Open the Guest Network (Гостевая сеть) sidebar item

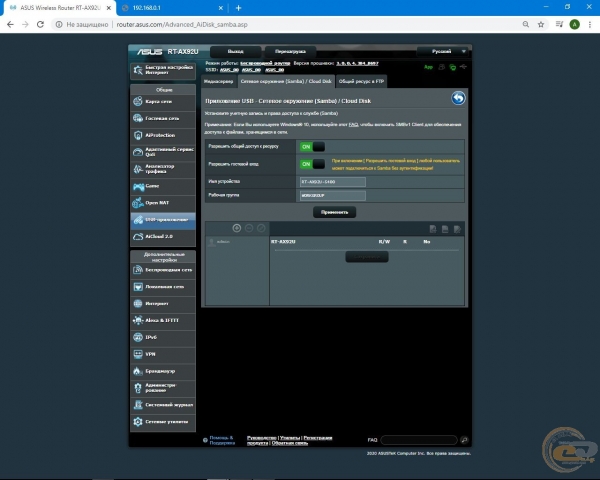[163, 119]
